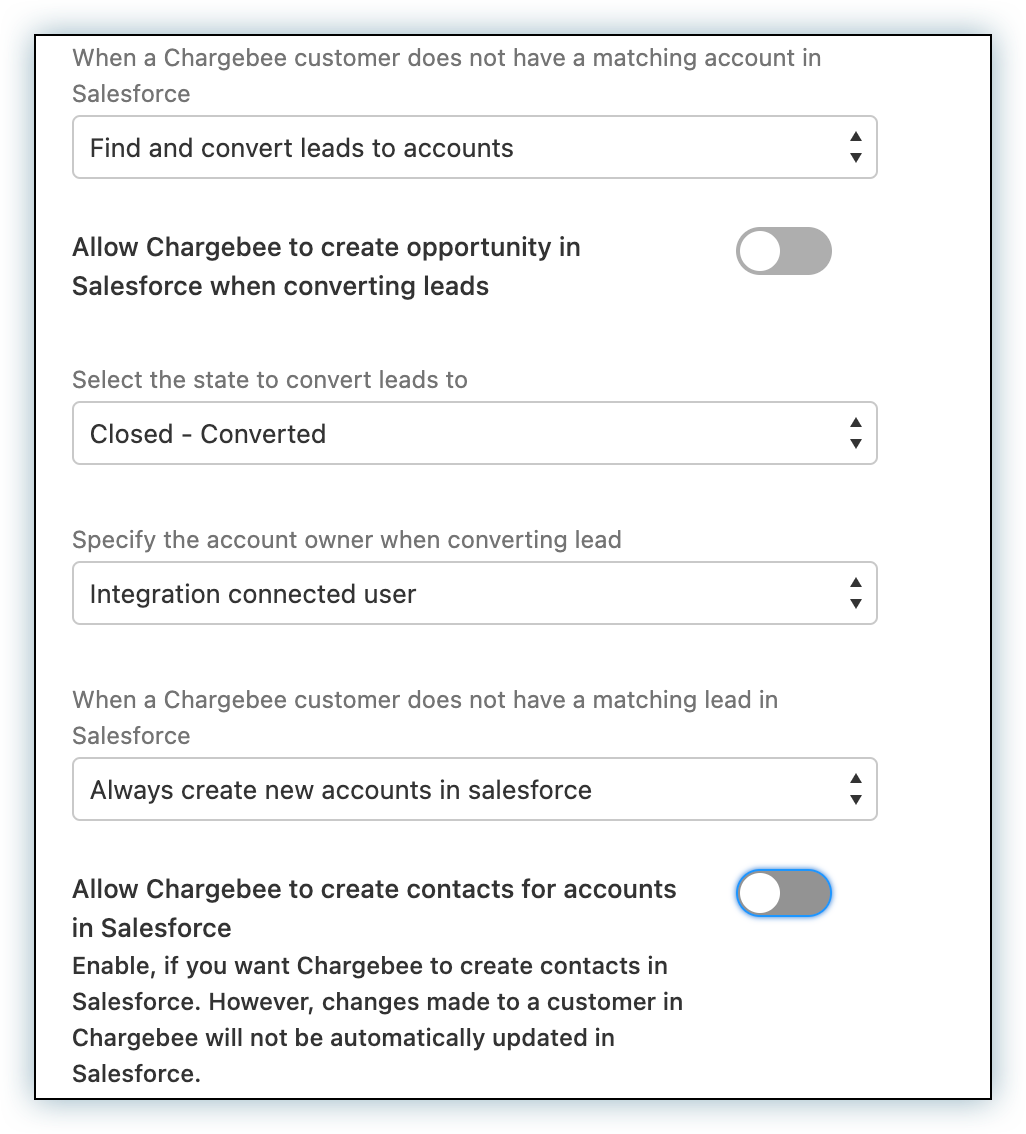This screenshot has height=1134, width=1026.
Task: Click the "Integration connected user" selected value text
Action: [x=253, y=594]
